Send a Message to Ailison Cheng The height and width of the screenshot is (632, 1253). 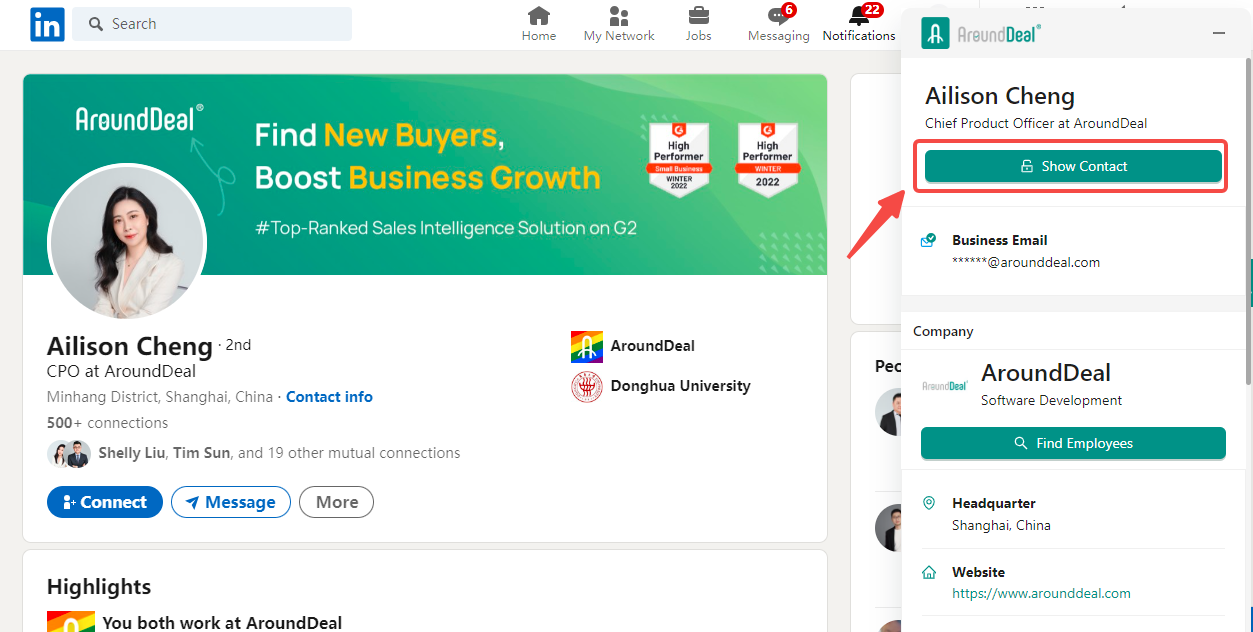231,502
